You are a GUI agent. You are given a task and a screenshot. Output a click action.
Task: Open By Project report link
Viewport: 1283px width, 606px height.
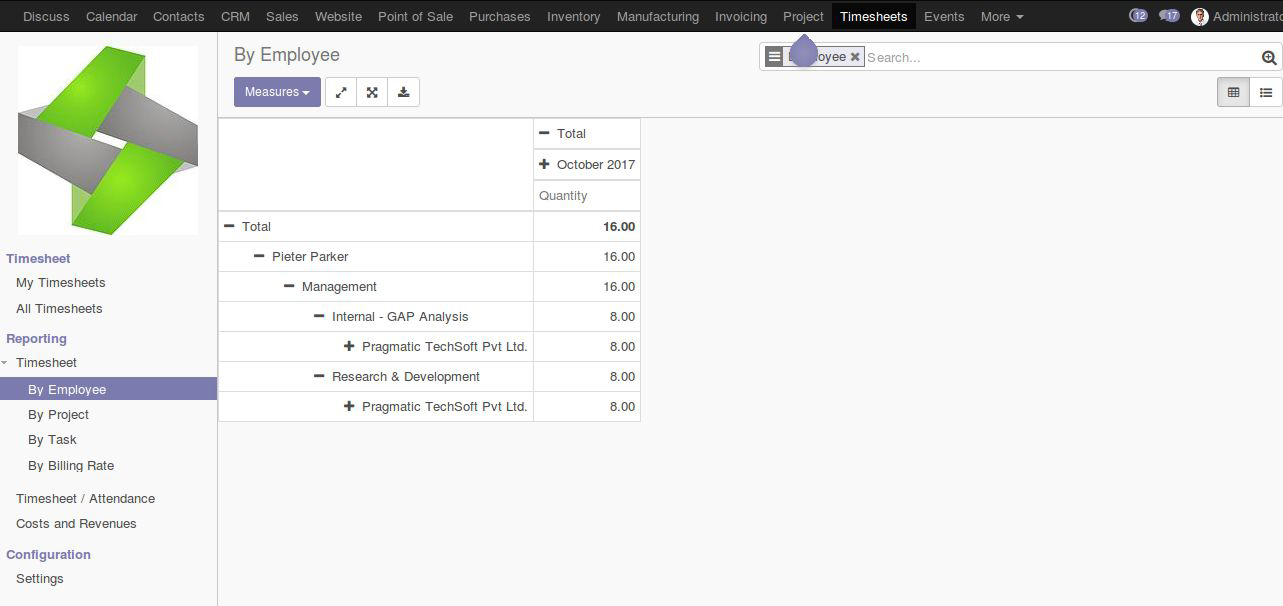tap(58, 415)
